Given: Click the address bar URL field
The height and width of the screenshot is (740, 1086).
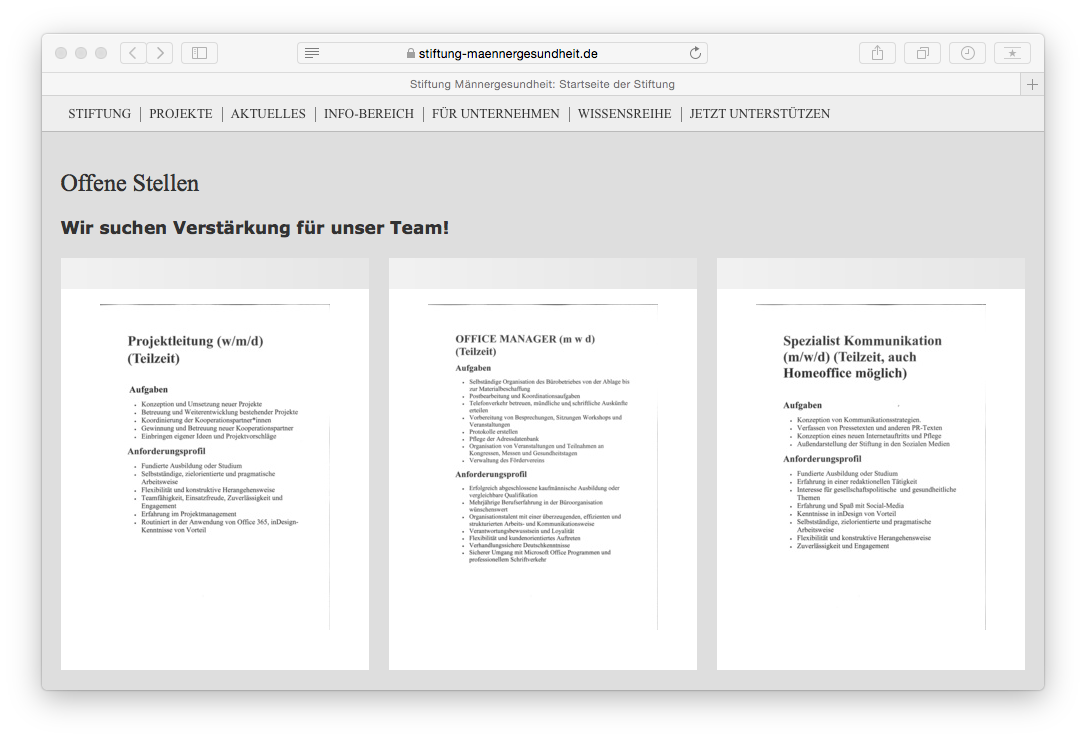Looking at the screenshot, I should click(x=508, y=53).
